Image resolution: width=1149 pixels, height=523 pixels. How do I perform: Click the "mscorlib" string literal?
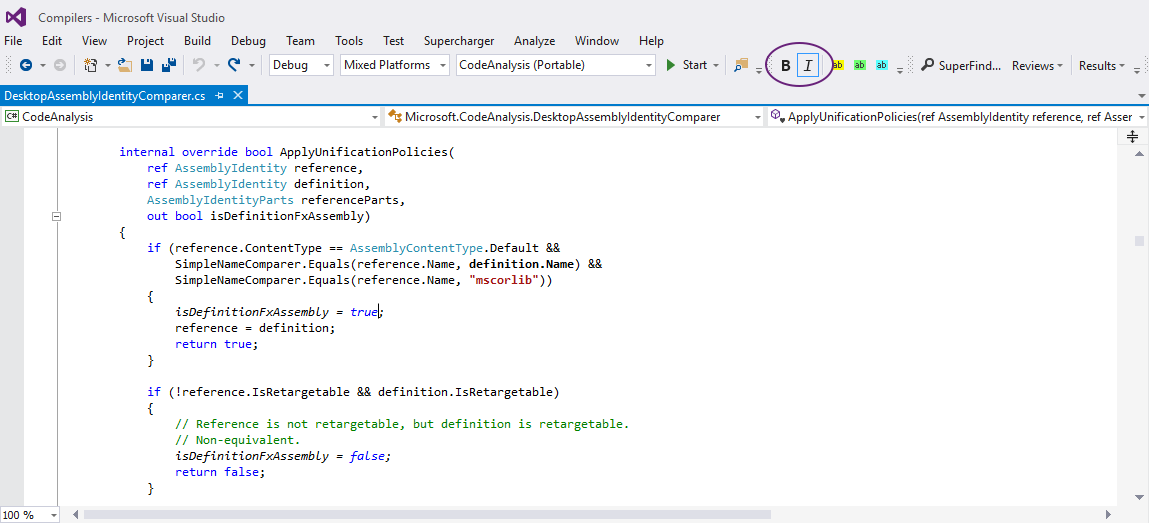(x=503, y=280)
